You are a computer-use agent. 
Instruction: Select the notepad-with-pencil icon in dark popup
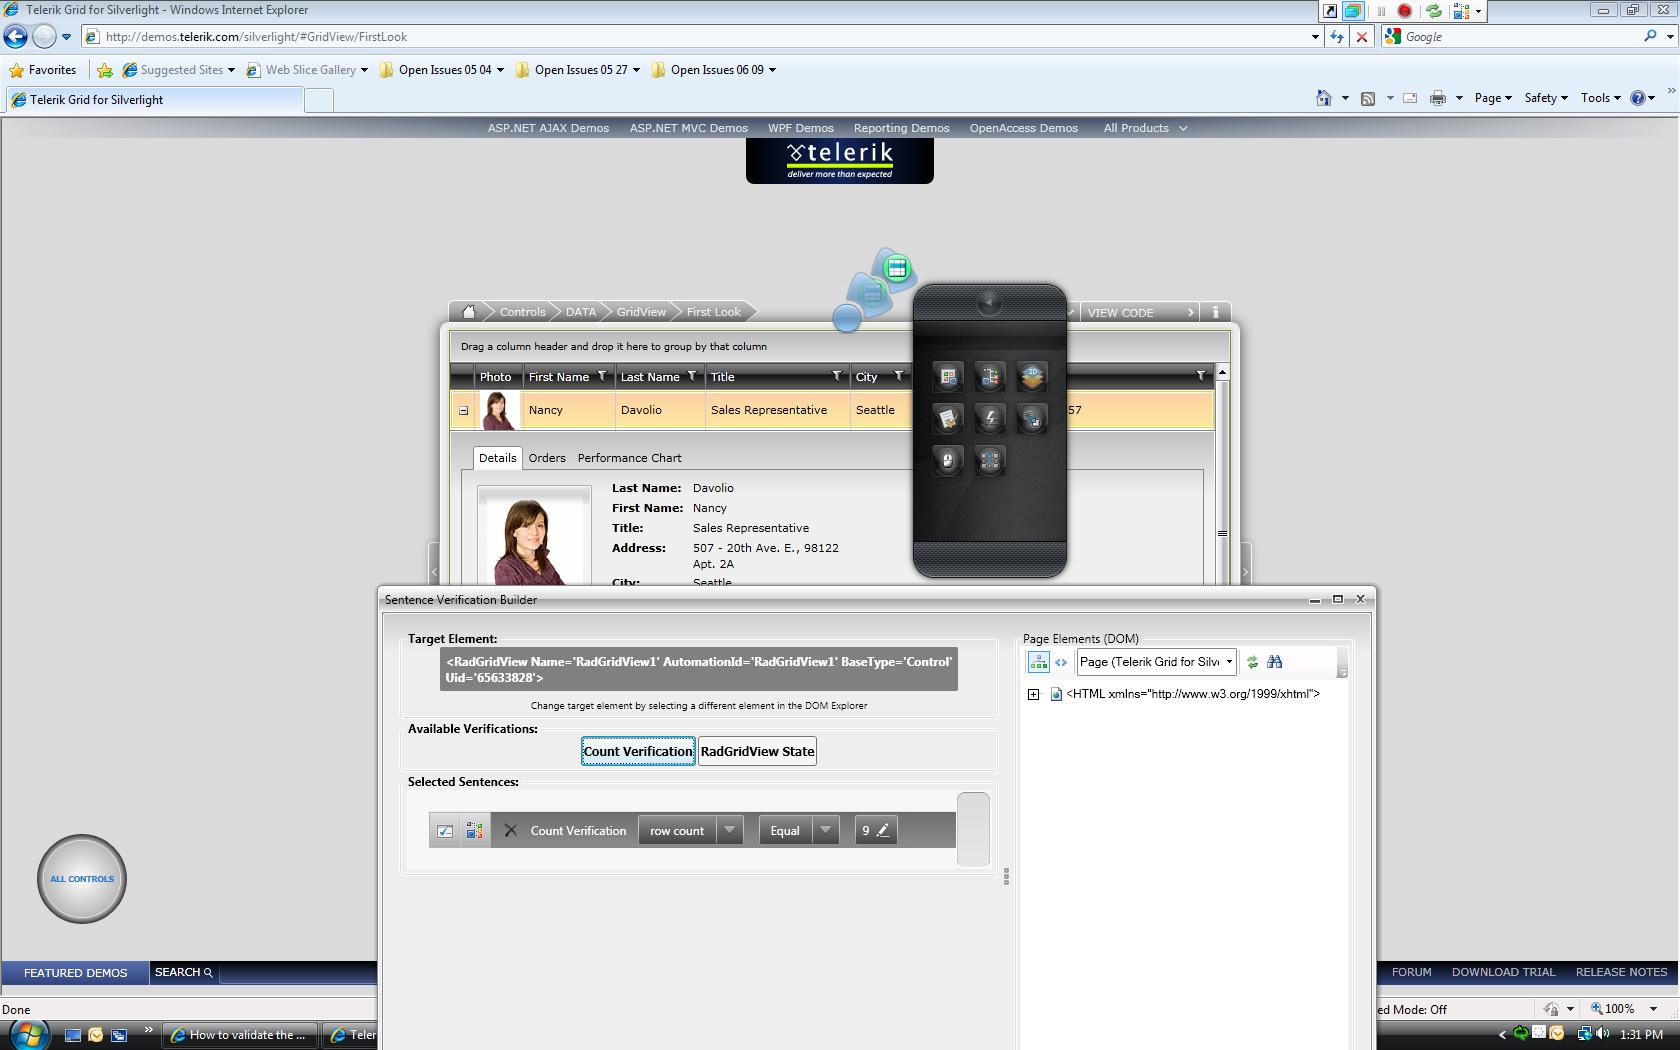(948, 418)
